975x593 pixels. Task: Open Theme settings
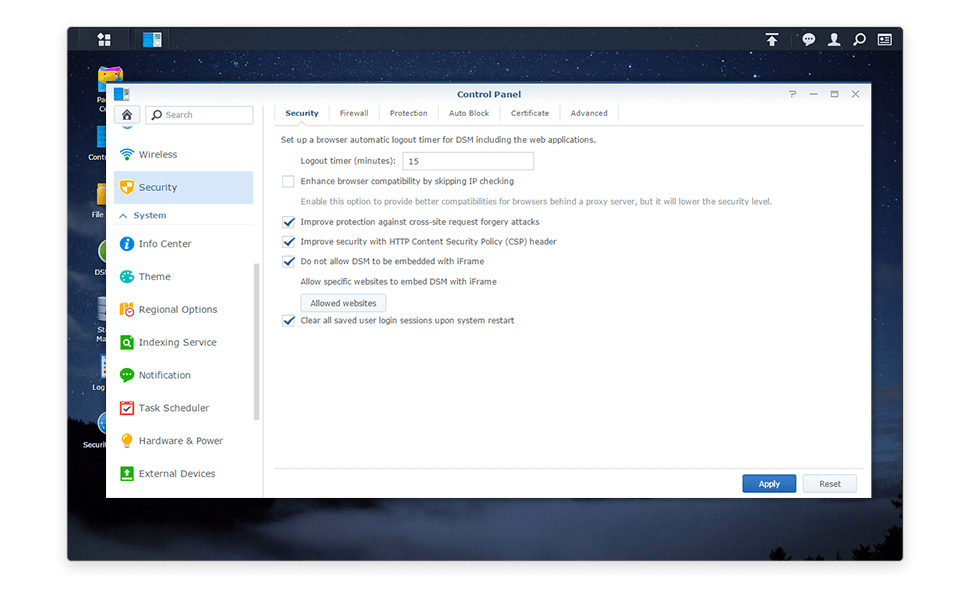tap(183, 277)
